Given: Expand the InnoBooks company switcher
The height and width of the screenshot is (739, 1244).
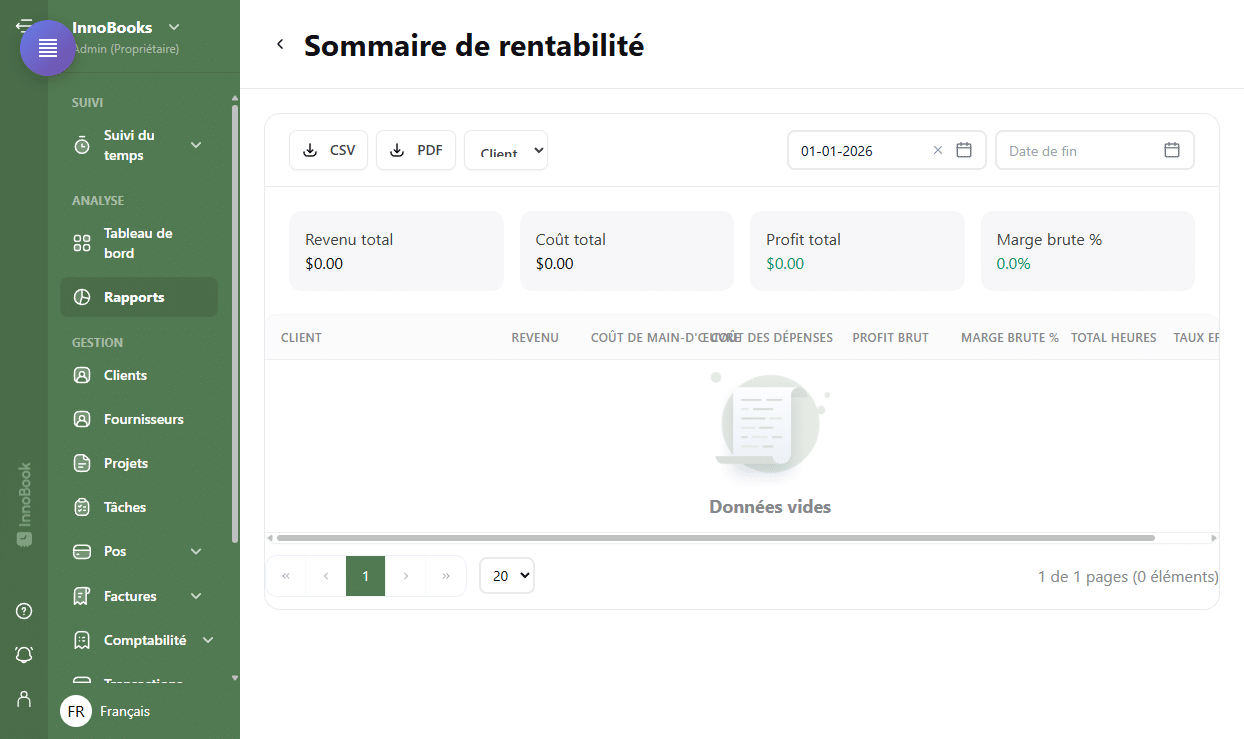Looking at the screenshot, I should point(174,27).
